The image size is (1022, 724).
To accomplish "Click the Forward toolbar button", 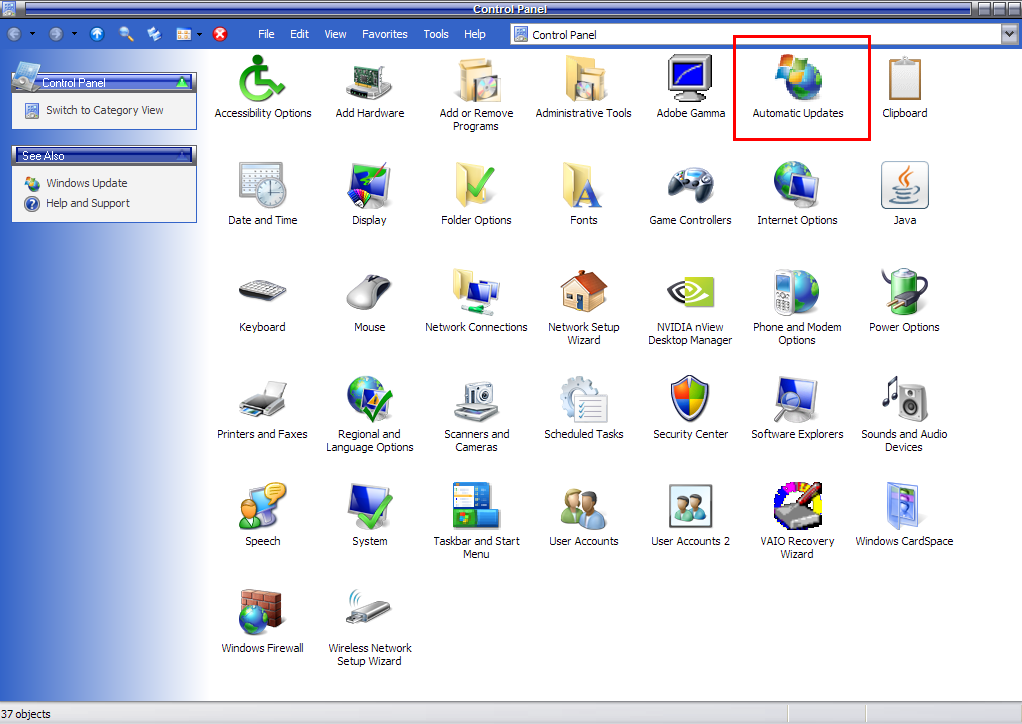I will point(56,34).
